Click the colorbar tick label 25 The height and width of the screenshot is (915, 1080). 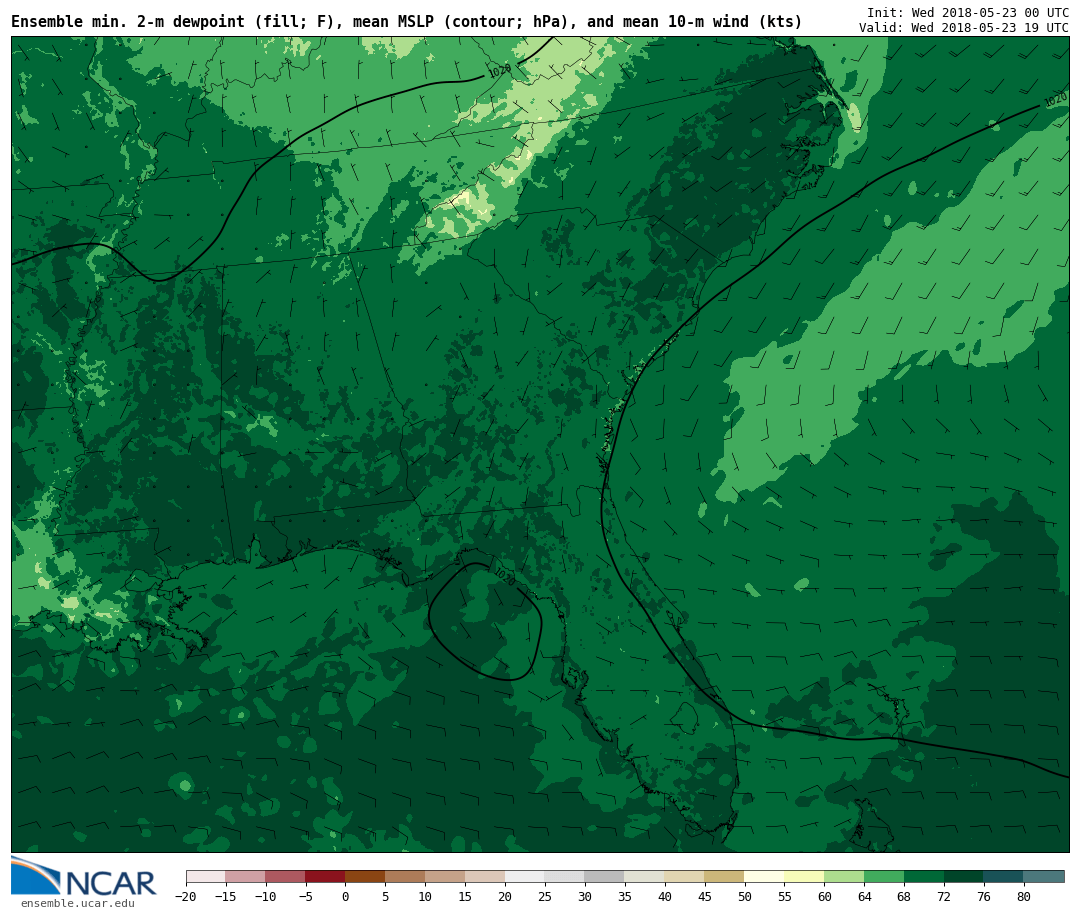(x=545, y=896)
